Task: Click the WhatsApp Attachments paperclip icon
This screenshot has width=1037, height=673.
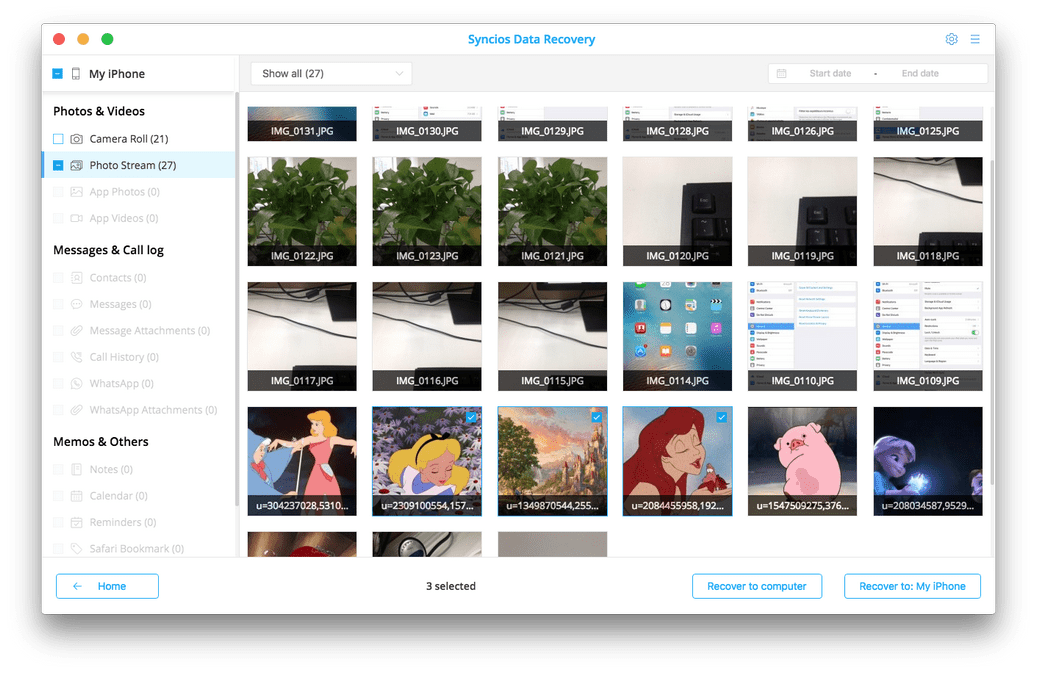Action: [77, 410]
